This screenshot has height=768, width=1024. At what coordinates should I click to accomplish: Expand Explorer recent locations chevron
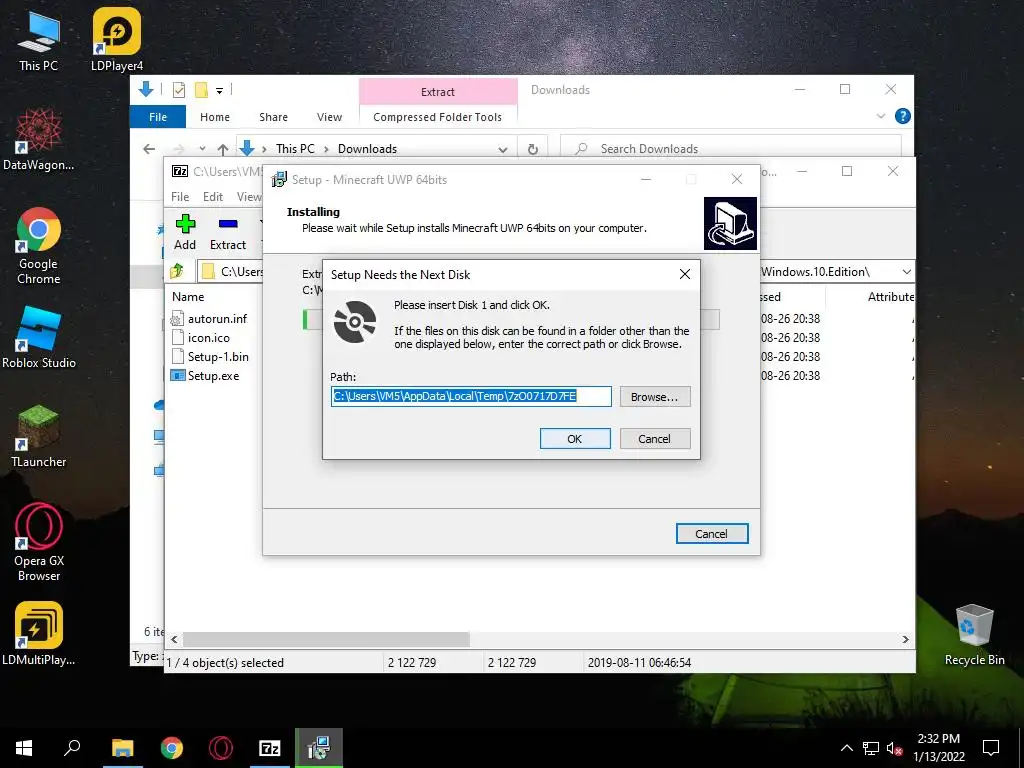[x=202, y=149]
